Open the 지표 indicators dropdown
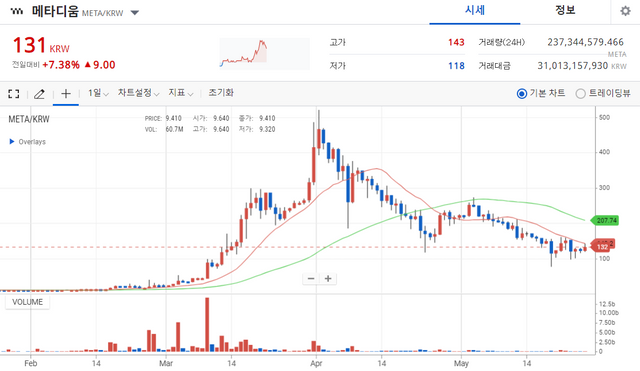 pos(180,93)
